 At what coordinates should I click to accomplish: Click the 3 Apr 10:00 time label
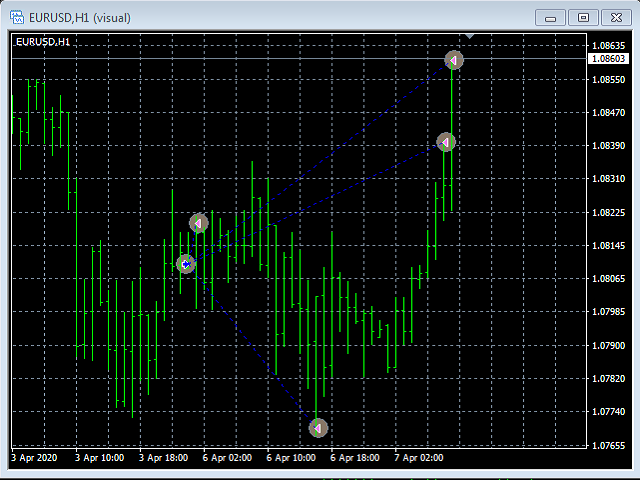click(x=100, y=458)
